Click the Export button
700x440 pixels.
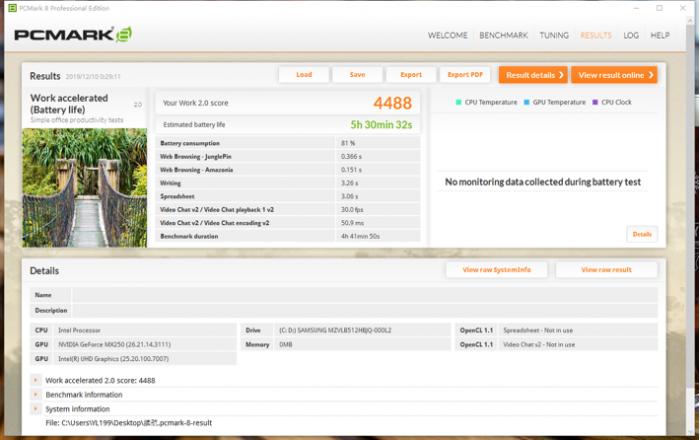[x=411, y=75]
